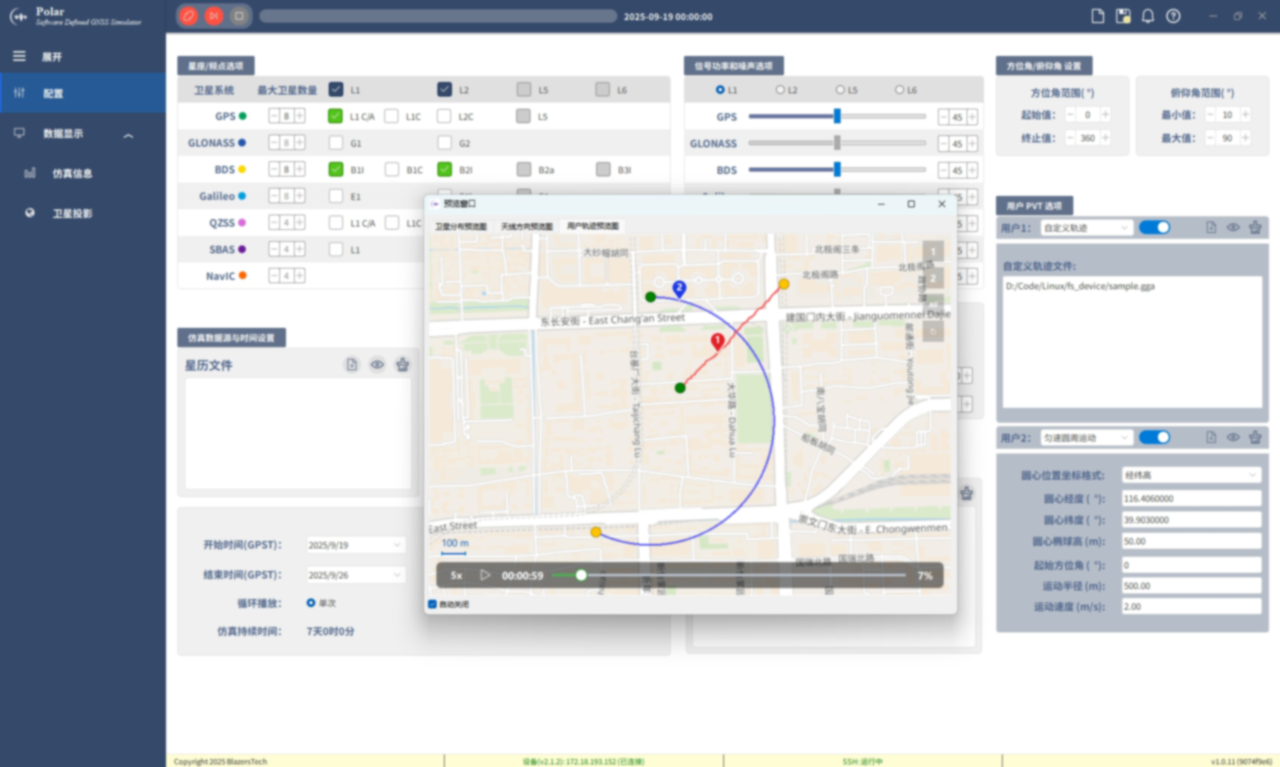This screenshot has width=1280, height=767.
Task: Click file icon in 用户1 row
Action: click(1211, 227)
